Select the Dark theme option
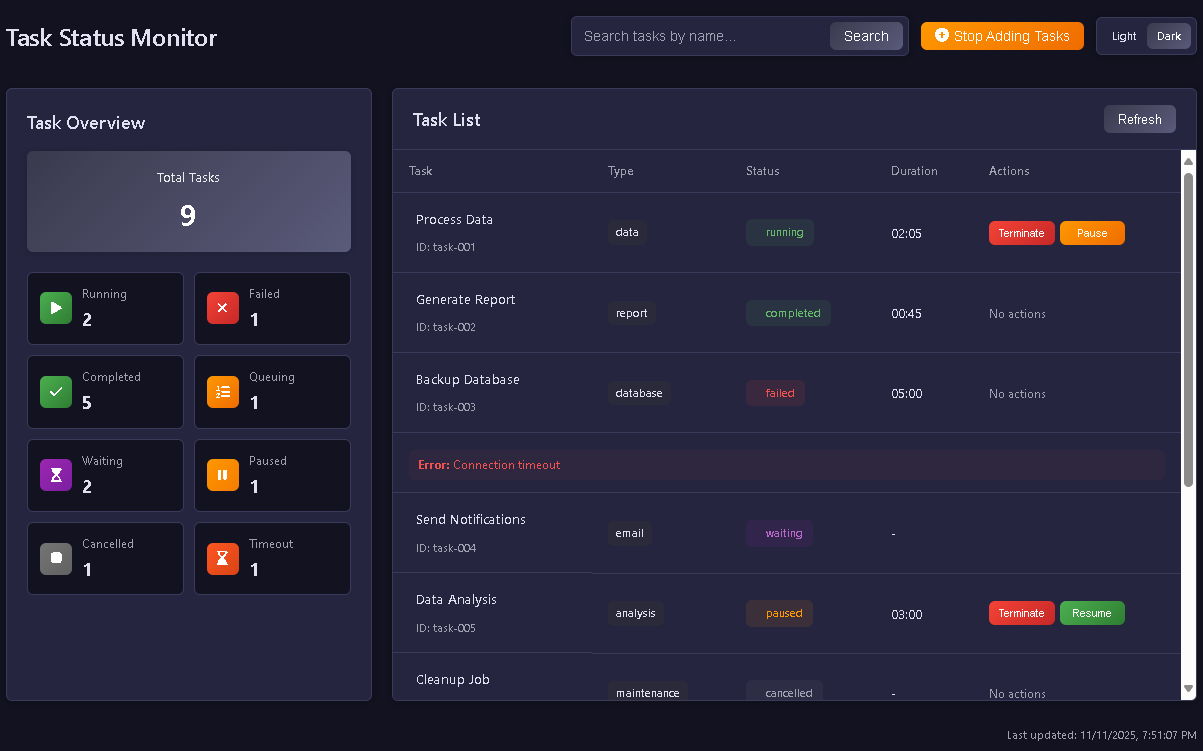Image resolution: width=1203 pixels, height=751 pixels. [1169, 36]
